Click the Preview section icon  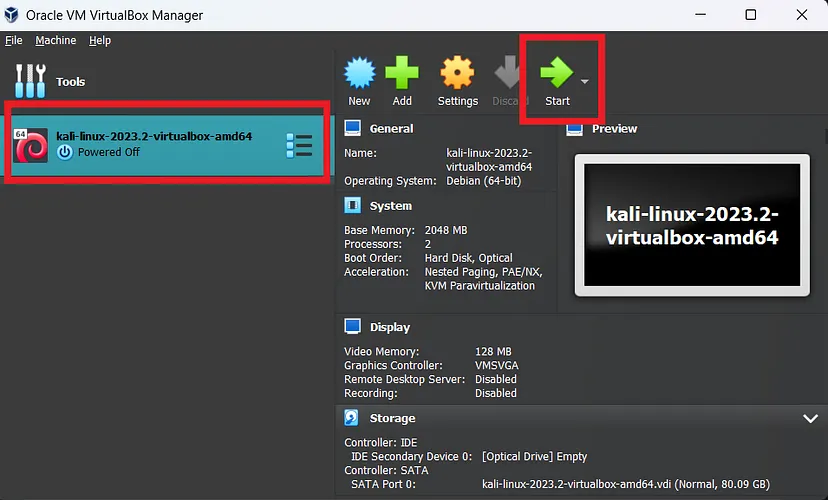575,130
